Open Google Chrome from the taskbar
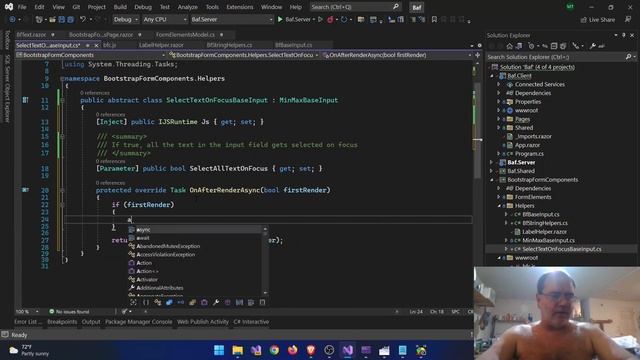The width and height of the screenshot is (640, 360). click(274, 350)
